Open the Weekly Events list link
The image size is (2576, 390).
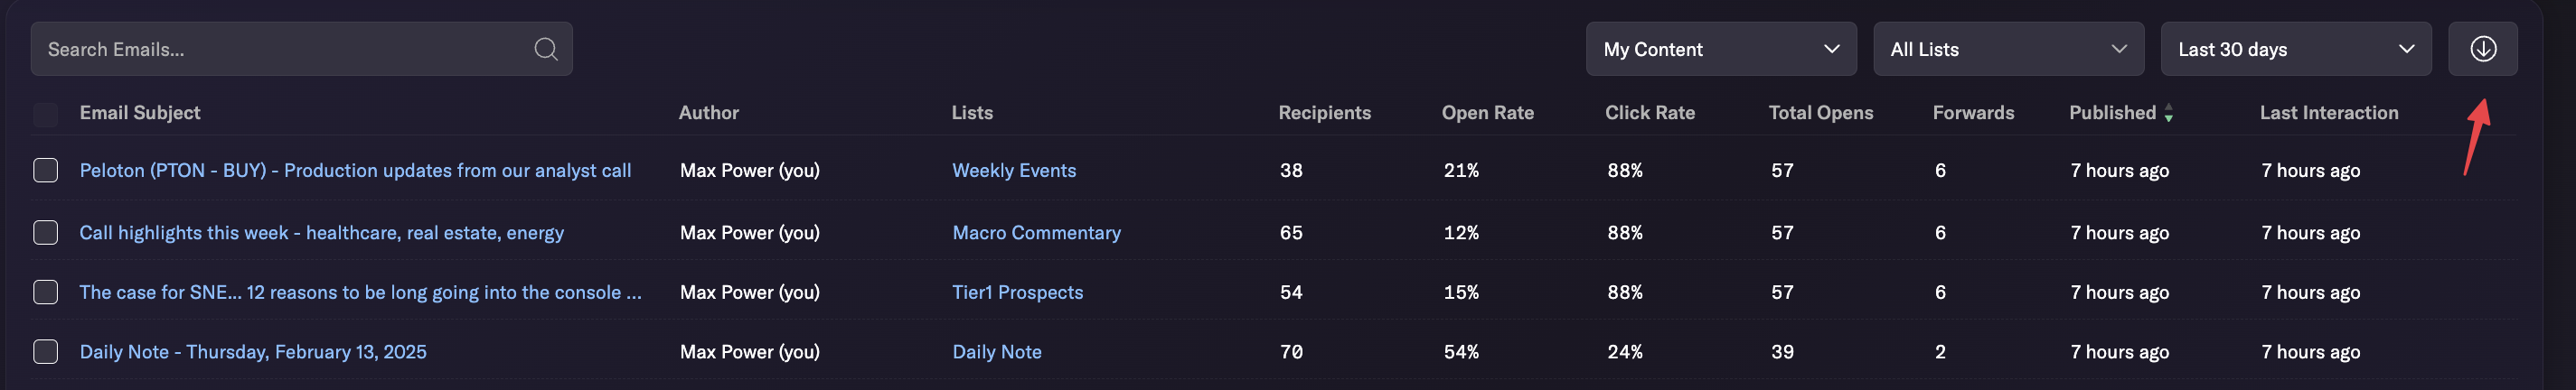point(1014,170)
